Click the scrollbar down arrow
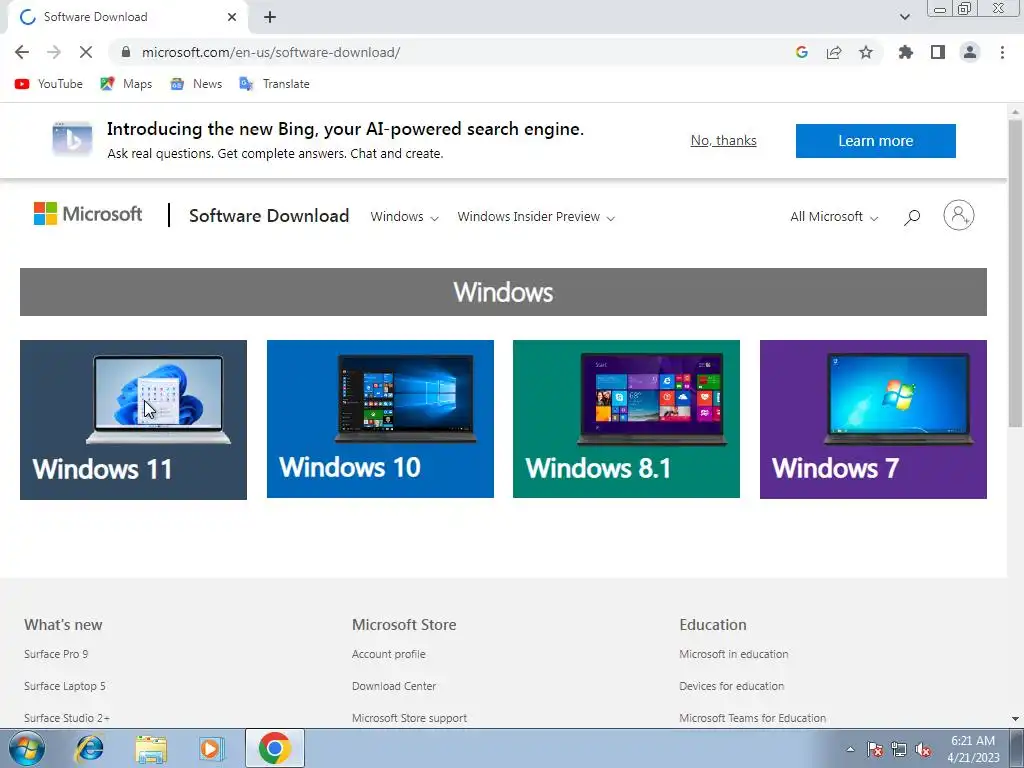Screen dimensions: 1024x768 point(1015,718)
